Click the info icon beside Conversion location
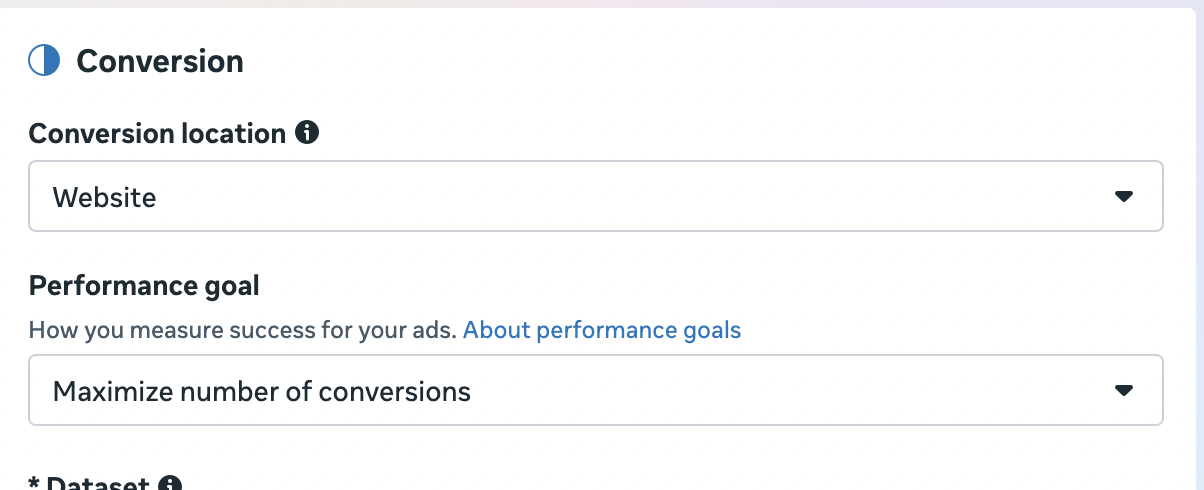Image resolution: width=1204 pixels, height=490 pixels. coord(309,132)
